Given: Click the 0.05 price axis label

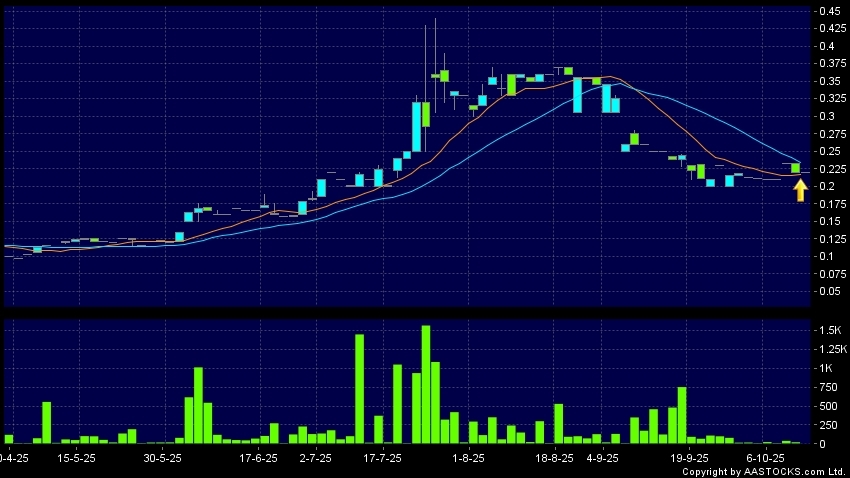Looking at the screenshot, I should (x=828, y=291).
